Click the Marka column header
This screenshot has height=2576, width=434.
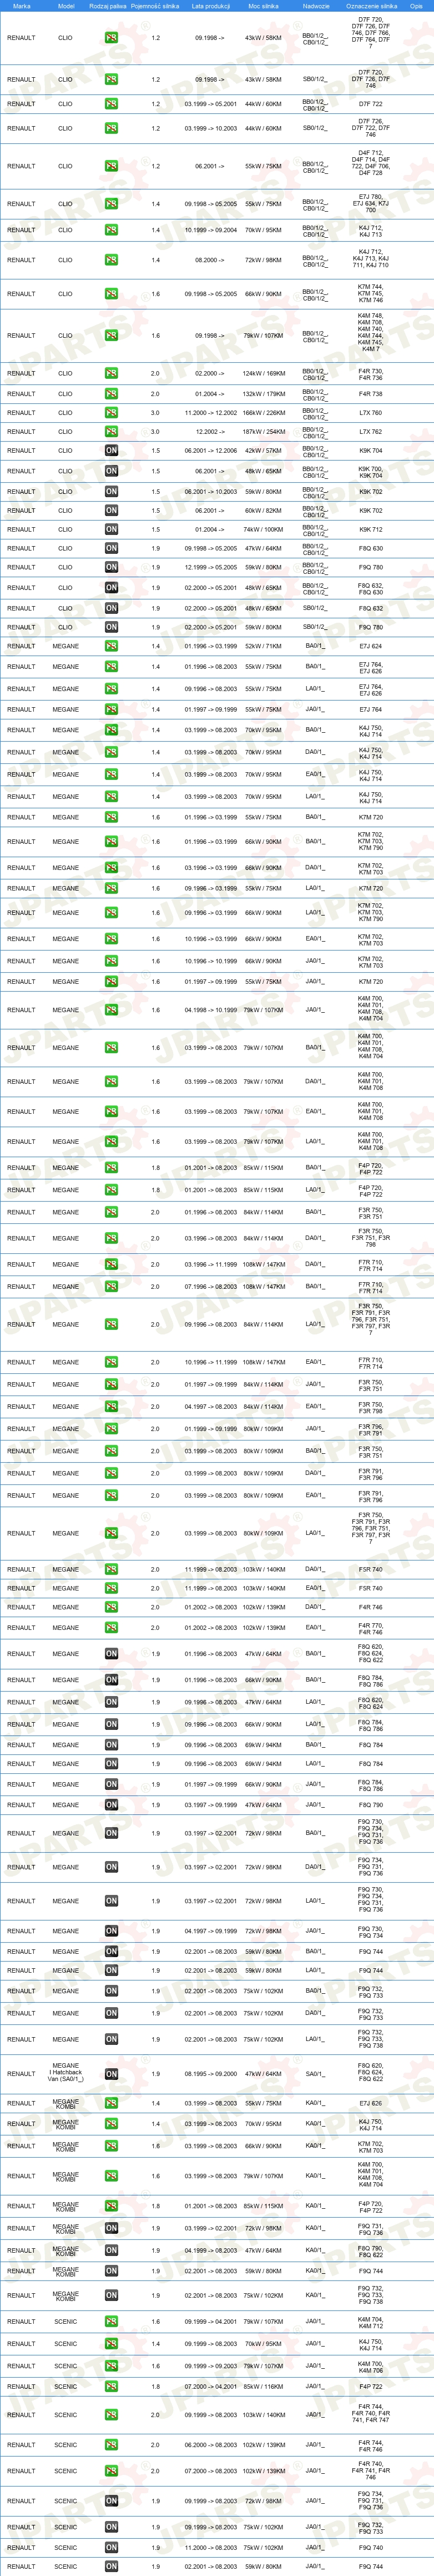[21, 6]
